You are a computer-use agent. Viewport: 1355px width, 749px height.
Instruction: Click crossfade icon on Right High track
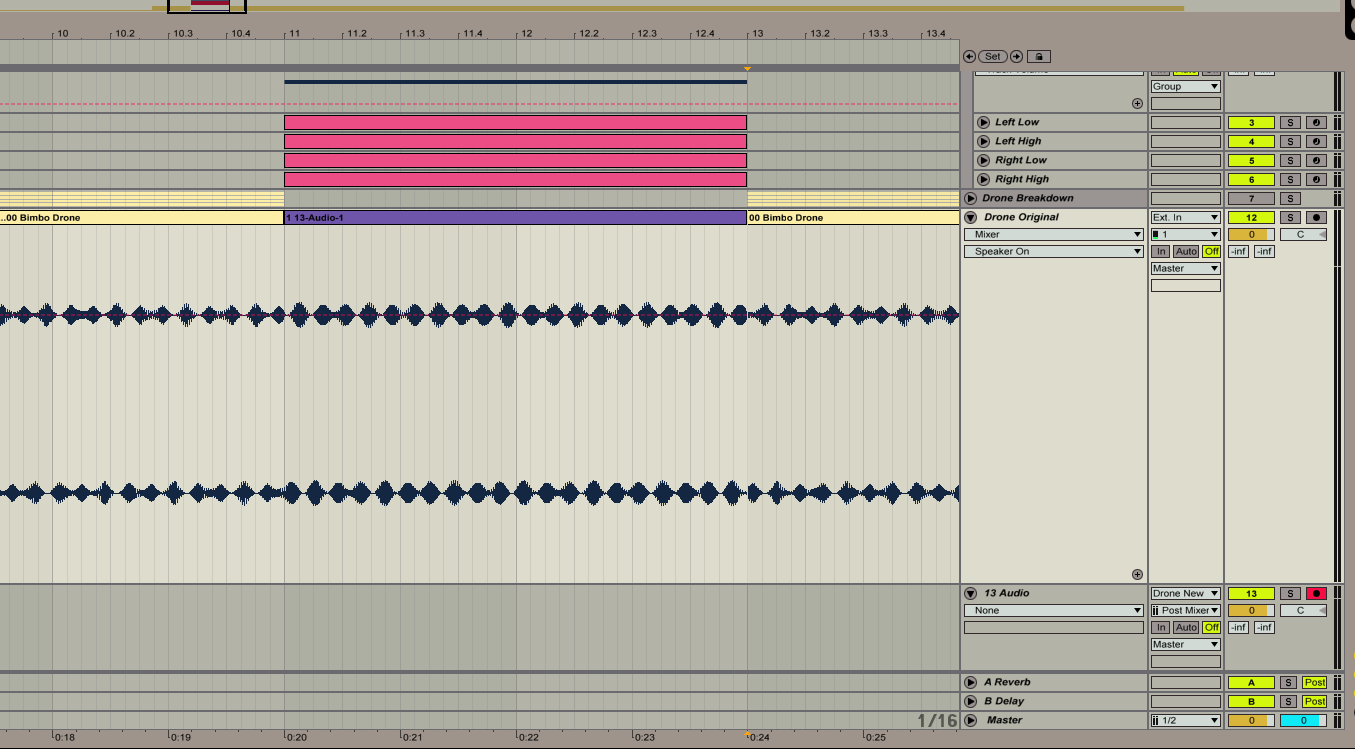point(1316,180)
